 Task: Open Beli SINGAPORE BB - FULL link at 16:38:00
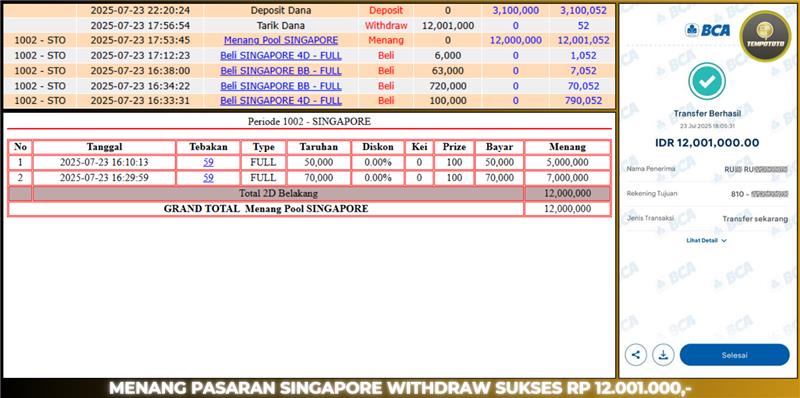(x=281, y=71)
